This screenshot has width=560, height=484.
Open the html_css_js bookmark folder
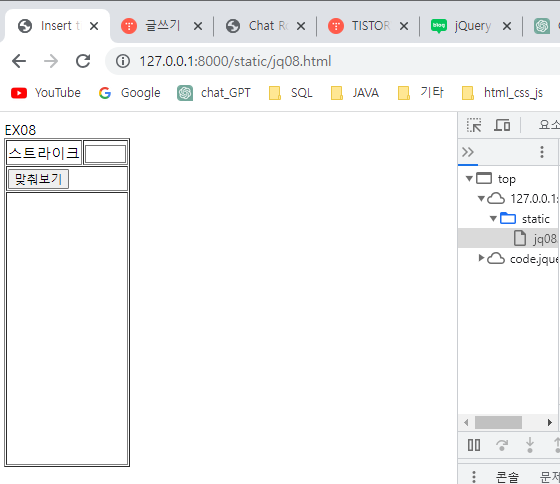coord(502,93)
